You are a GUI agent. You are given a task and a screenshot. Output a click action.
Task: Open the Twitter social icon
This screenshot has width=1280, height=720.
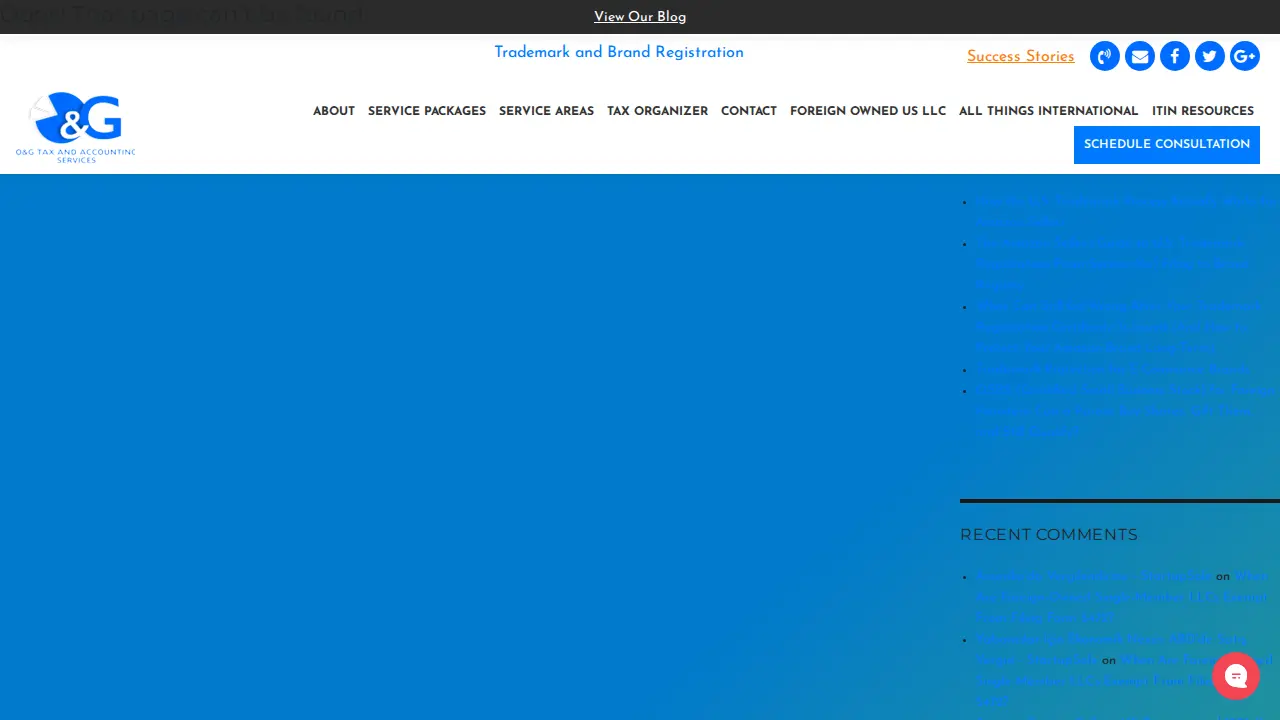coord(1210,56)
